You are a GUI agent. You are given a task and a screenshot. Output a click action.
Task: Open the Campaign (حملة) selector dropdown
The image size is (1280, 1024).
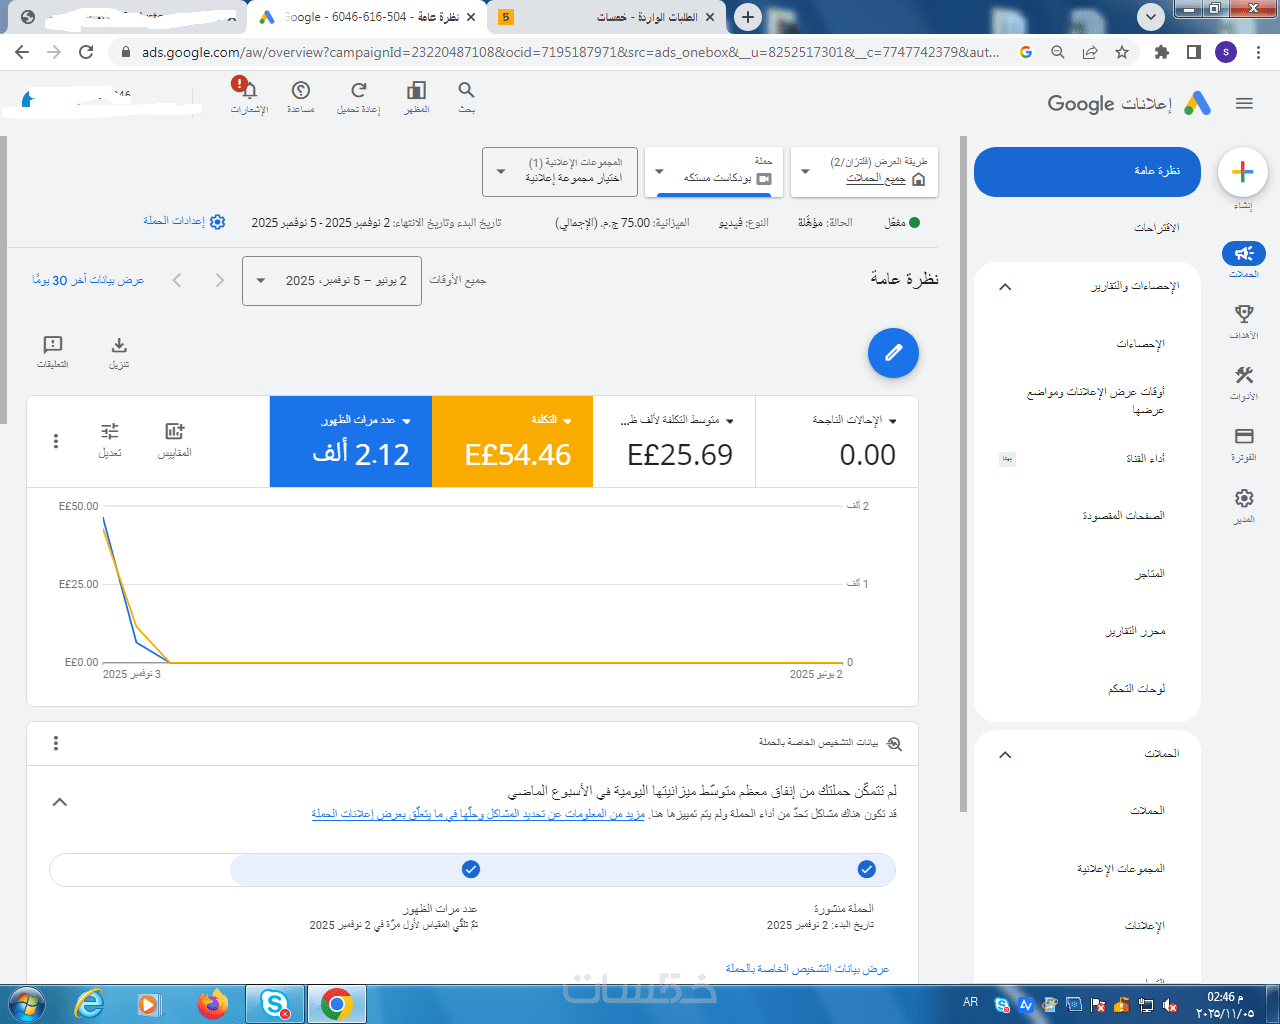714,172
